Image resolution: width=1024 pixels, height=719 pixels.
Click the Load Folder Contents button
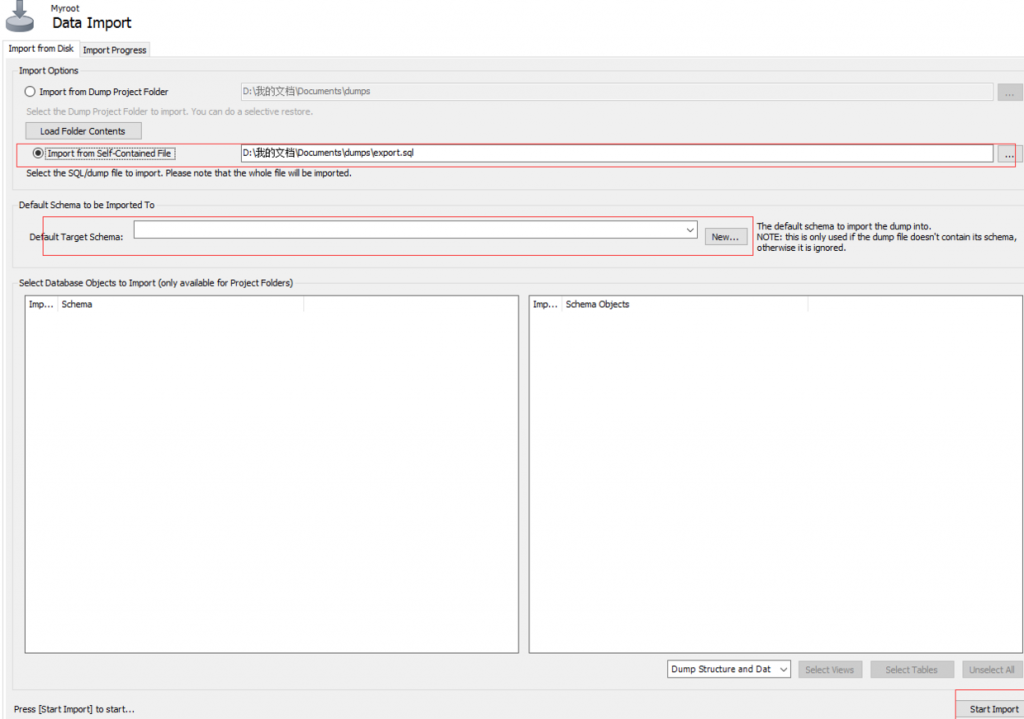(x=83, y=130)
